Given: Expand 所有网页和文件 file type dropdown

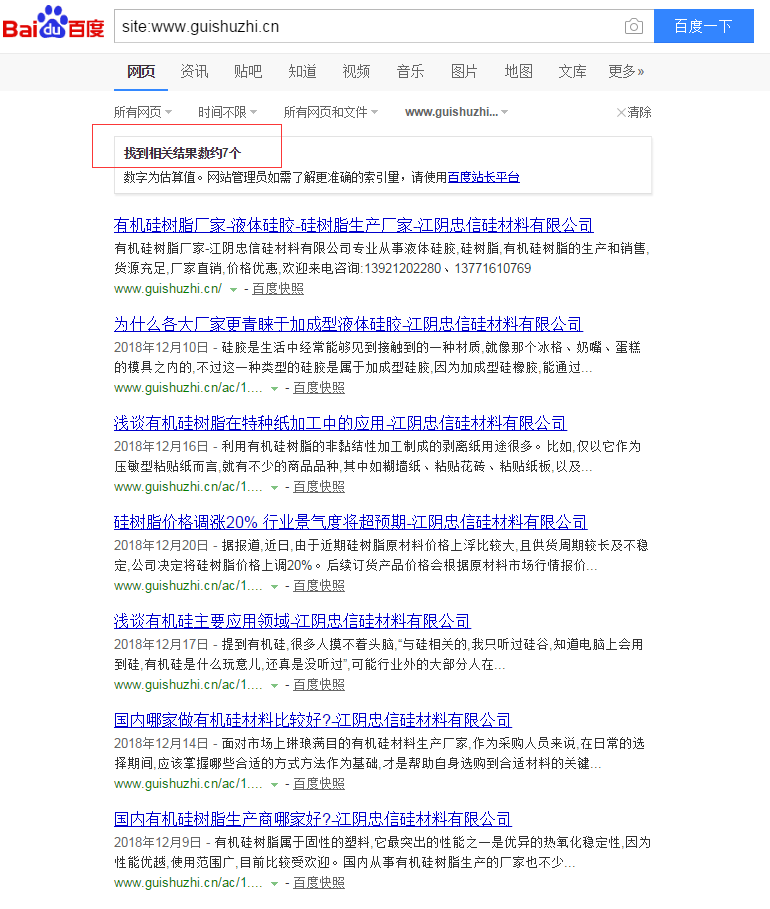Looking at the screenshot, I should point(330,112).
